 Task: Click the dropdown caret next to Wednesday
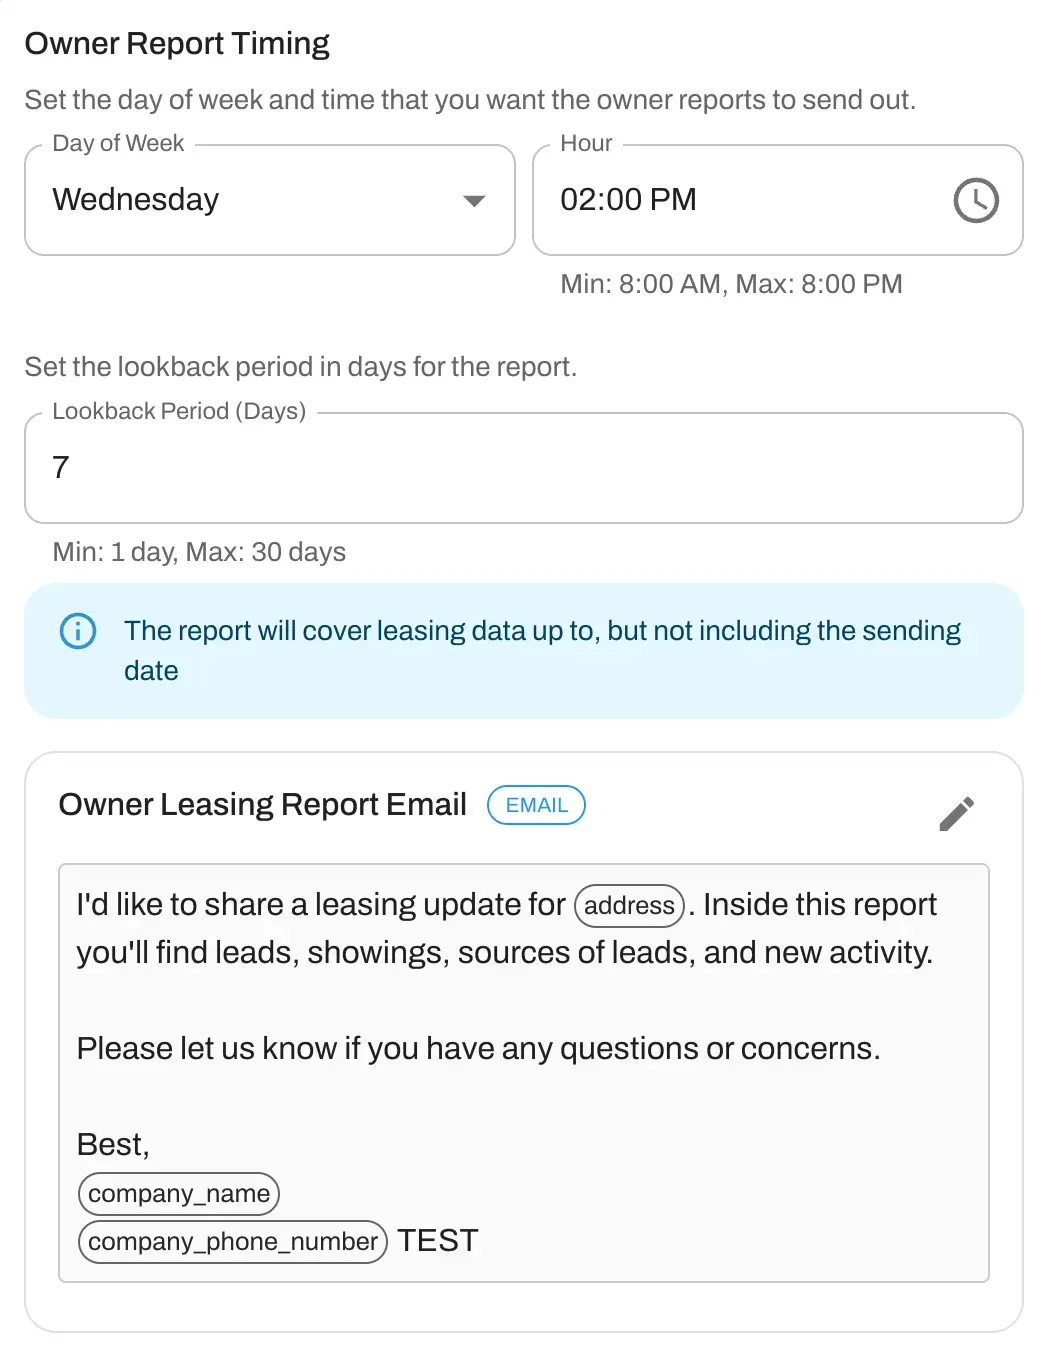coord(472,200)
